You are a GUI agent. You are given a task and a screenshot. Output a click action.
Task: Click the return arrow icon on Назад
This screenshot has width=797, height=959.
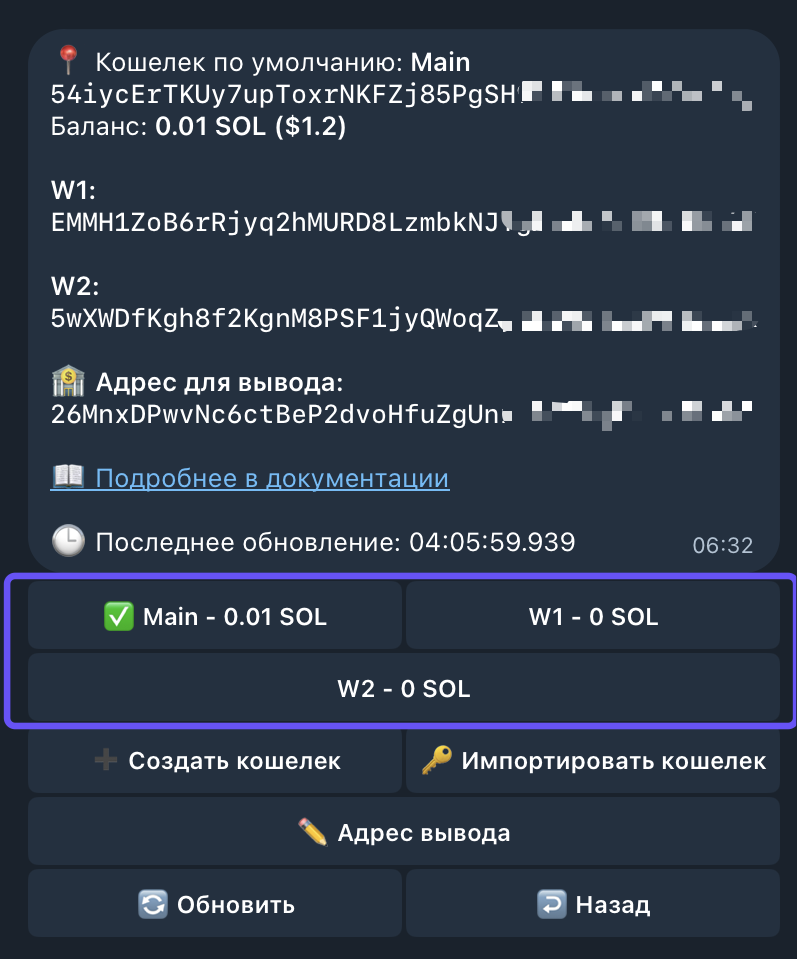(x=551, y=905)
